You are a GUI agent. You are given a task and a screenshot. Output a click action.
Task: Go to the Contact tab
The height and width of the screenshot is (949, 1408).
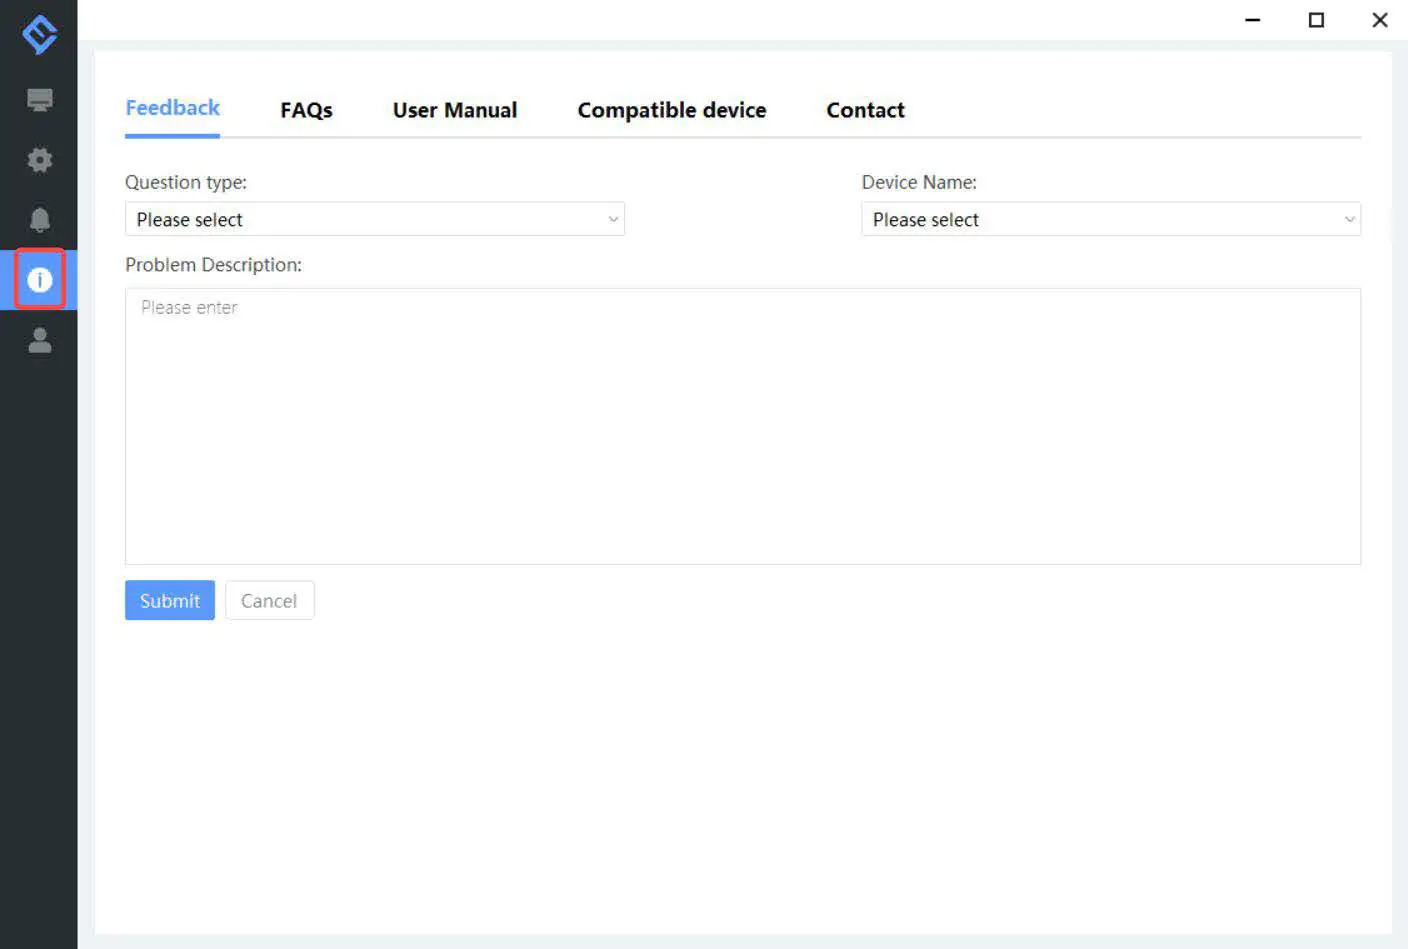(865, 110)
